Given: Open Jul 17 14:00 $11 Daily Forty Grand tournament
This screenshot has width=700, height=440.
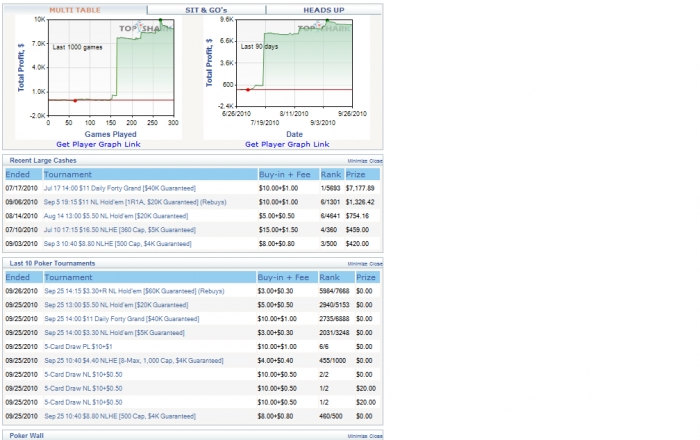Looking at the screenshot, I should (120, 188).
